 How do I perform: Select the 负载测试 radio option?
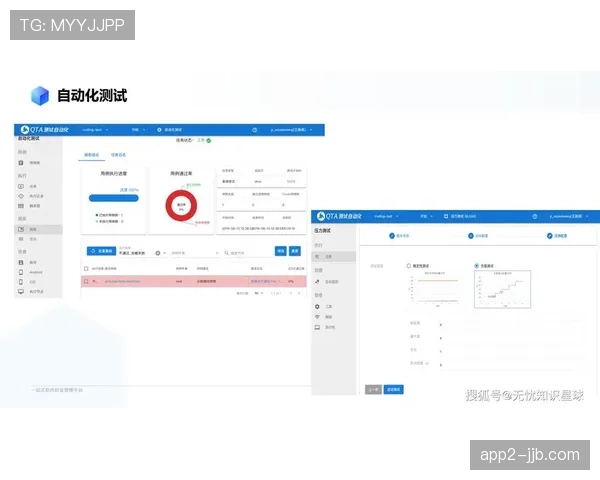(476, 266)
